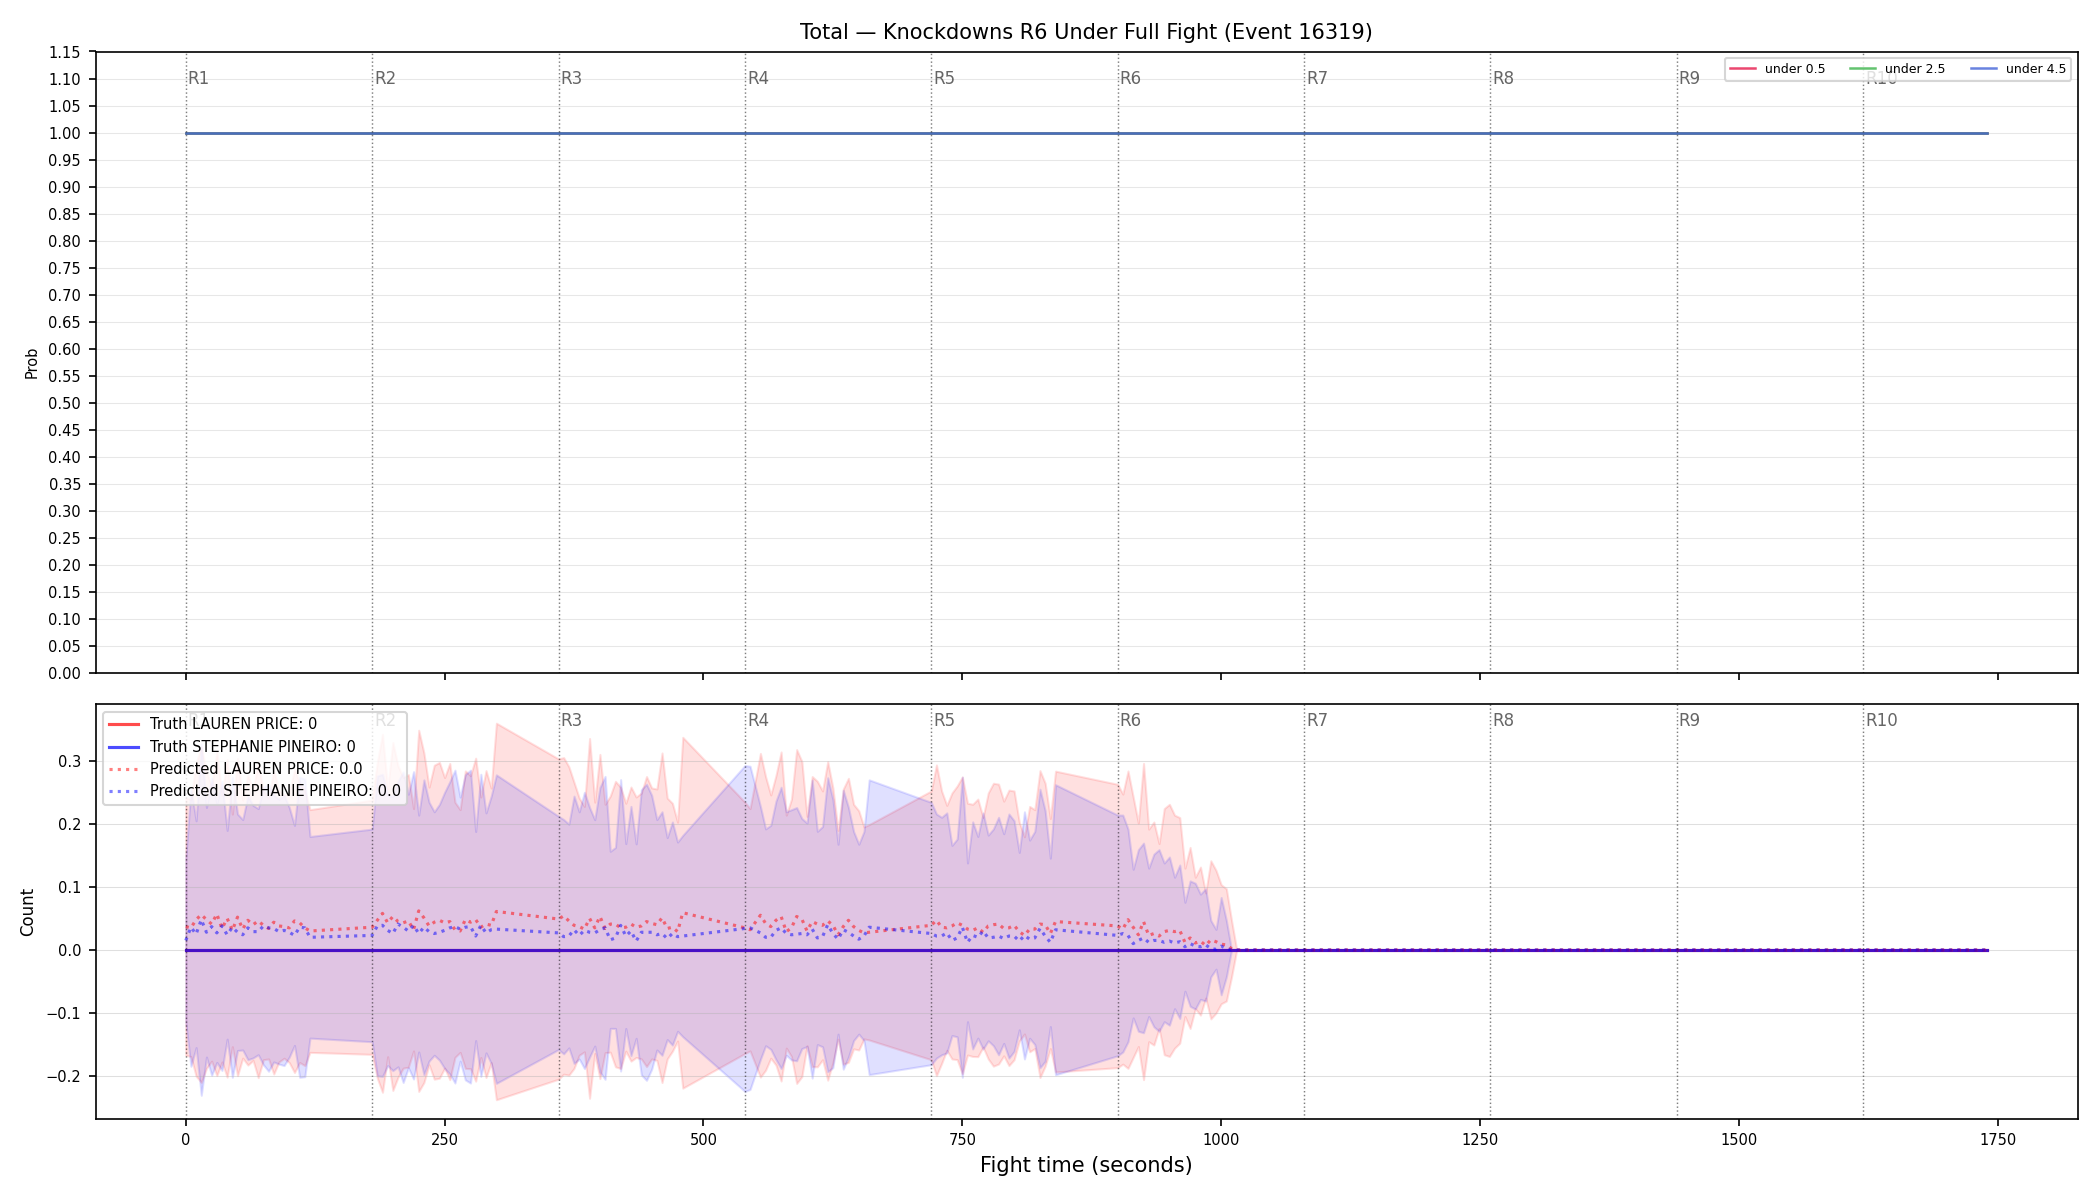This screenshot has width=2100, height=1200.
Task: Click the R1 round marker in probability chart
Action: [x=199, y=78]
